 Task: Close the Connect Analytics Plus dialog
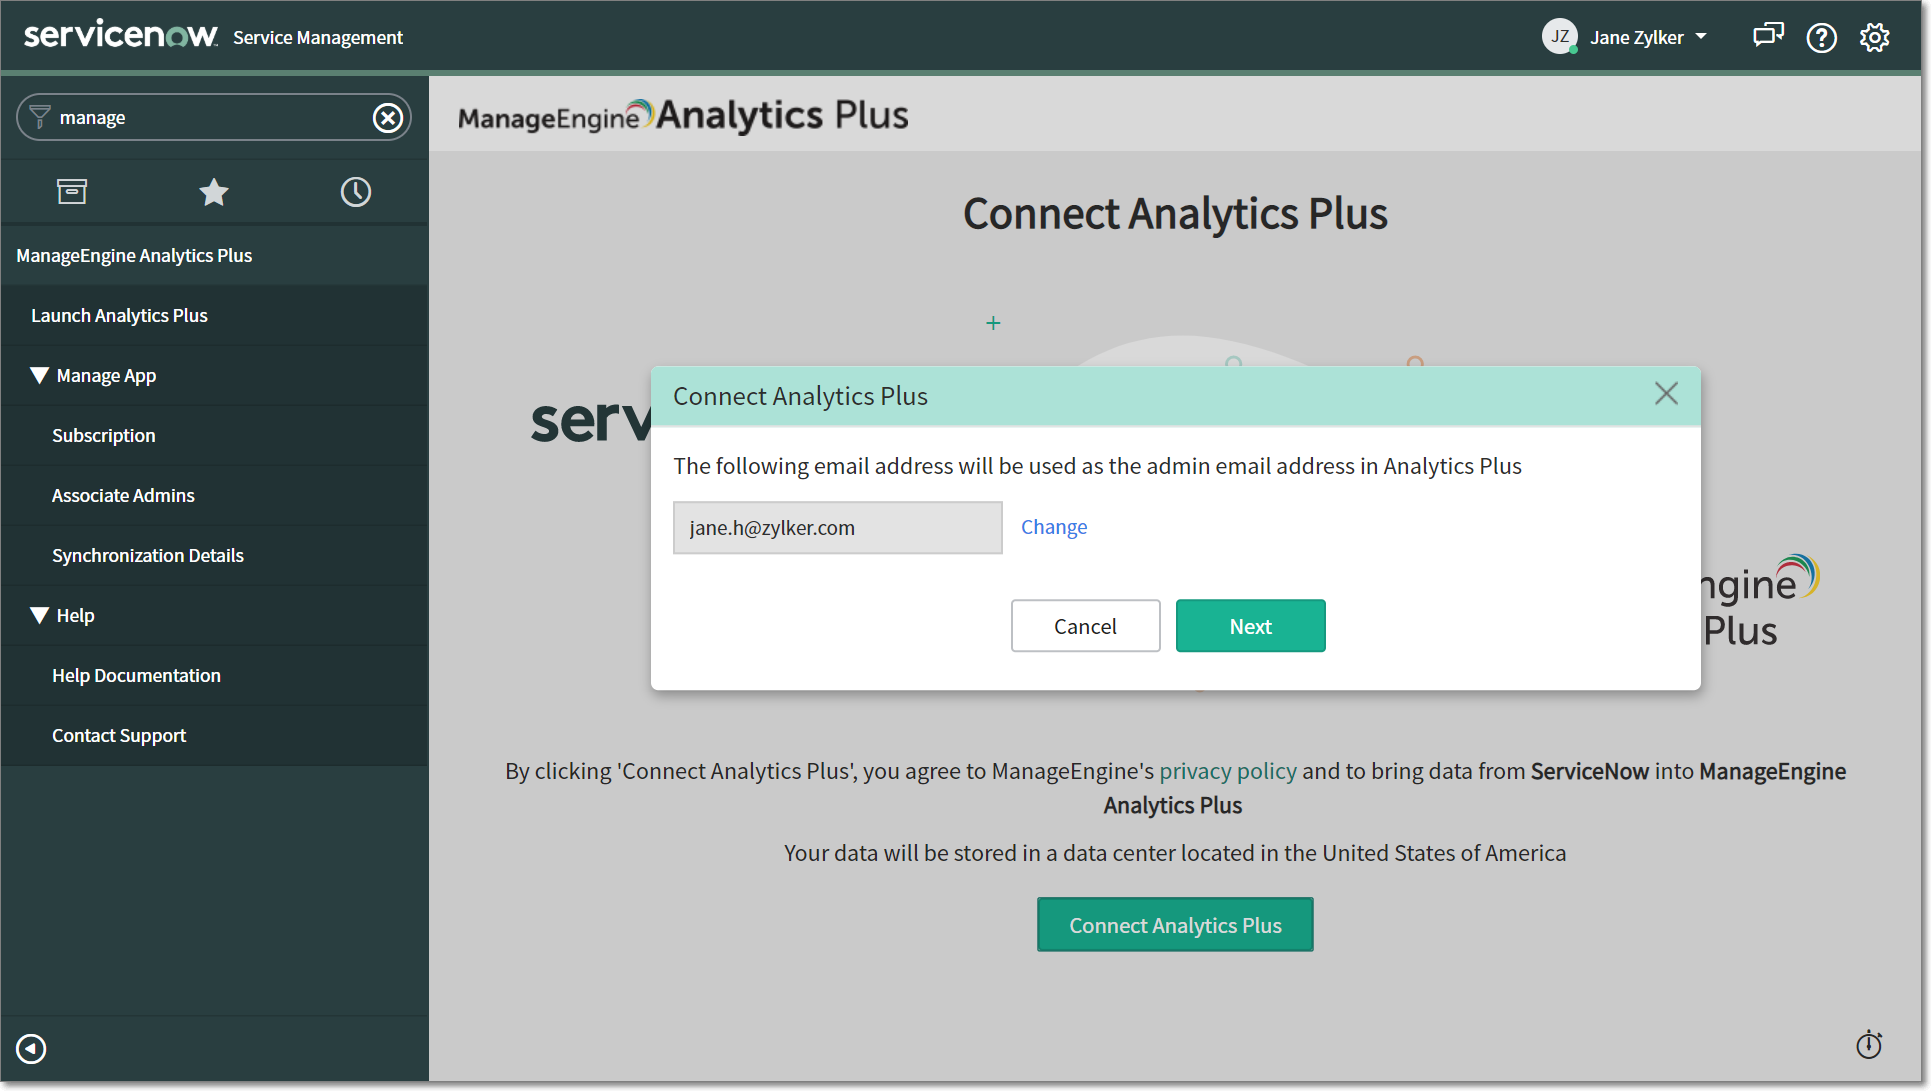[1665, 394]
